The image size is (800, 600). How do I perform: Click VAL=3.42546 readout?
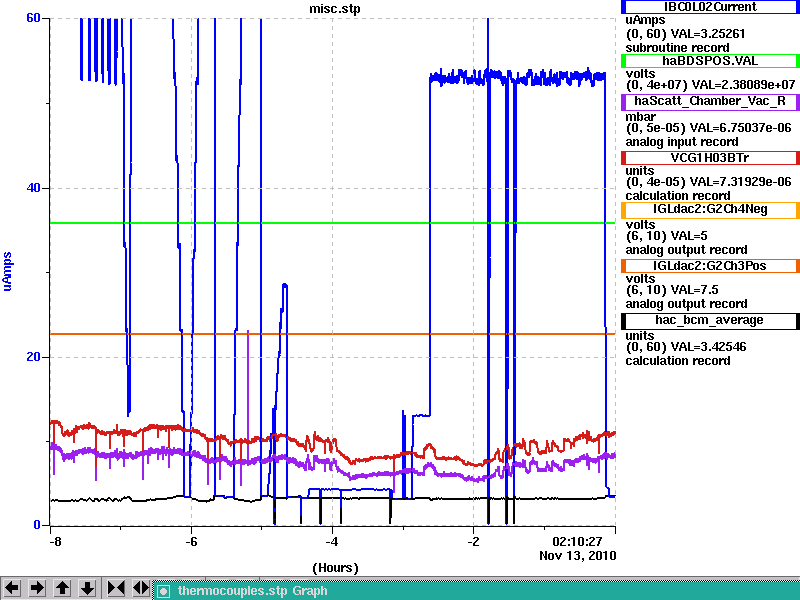(x=708, y=347)
